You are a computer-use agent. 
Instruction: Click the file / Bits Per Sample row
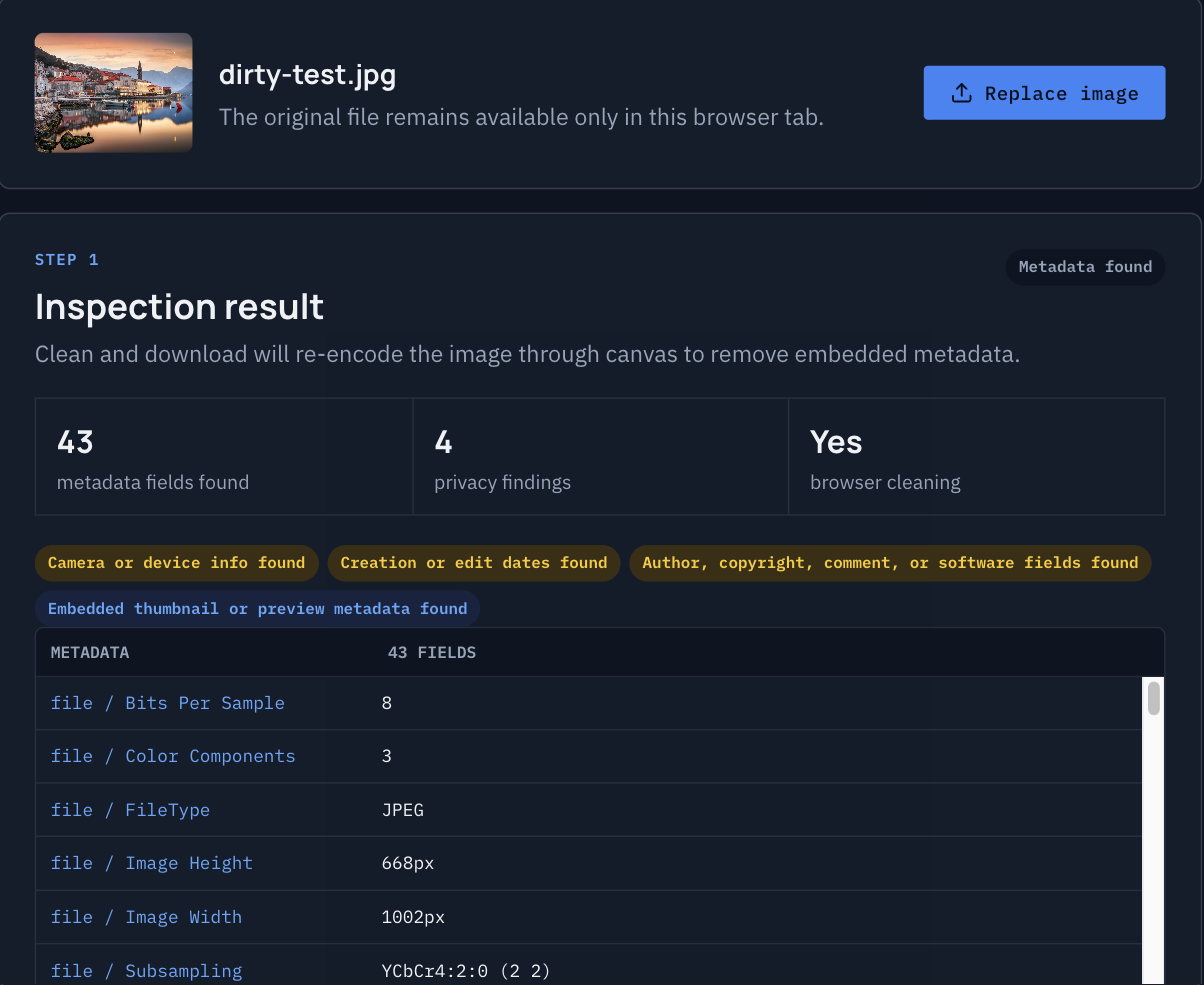tap(589, 703)
